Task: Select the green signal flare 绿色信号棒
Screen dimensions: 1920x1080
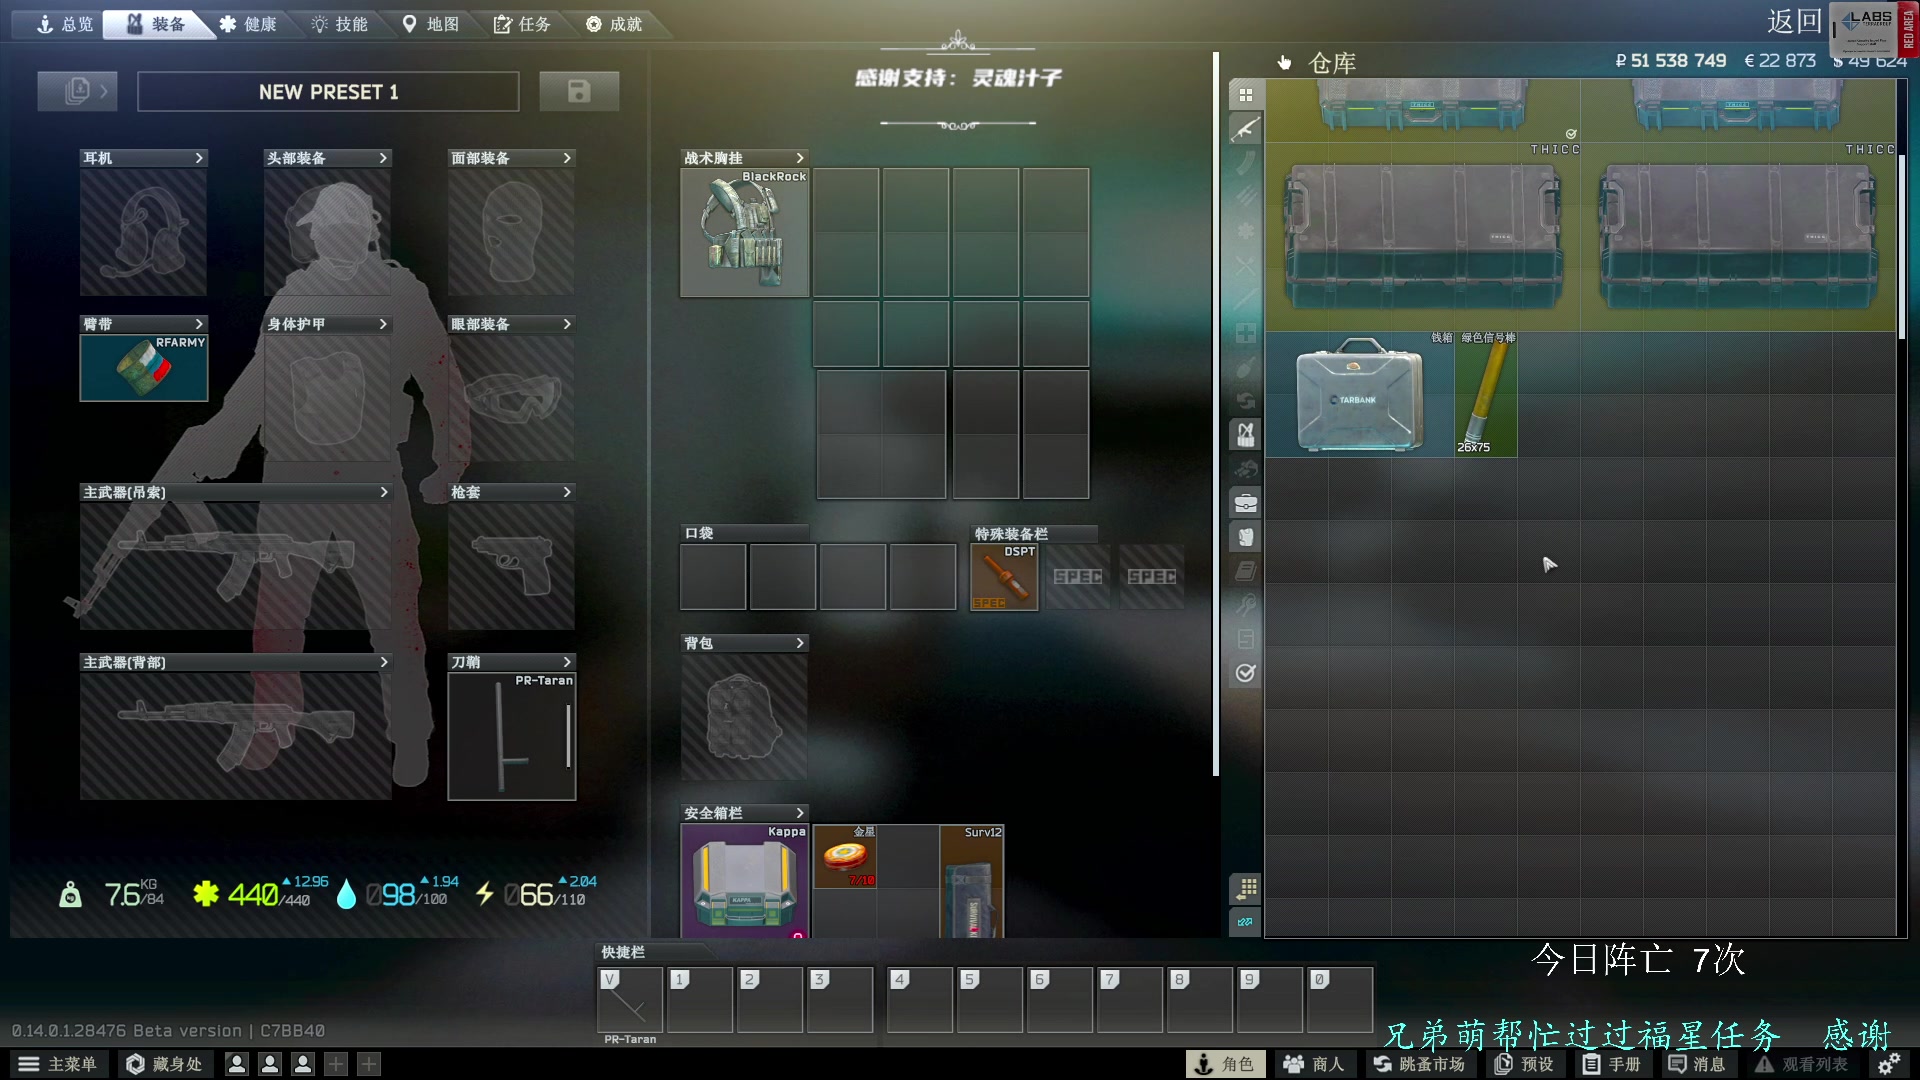Action: click(1486, 394)
